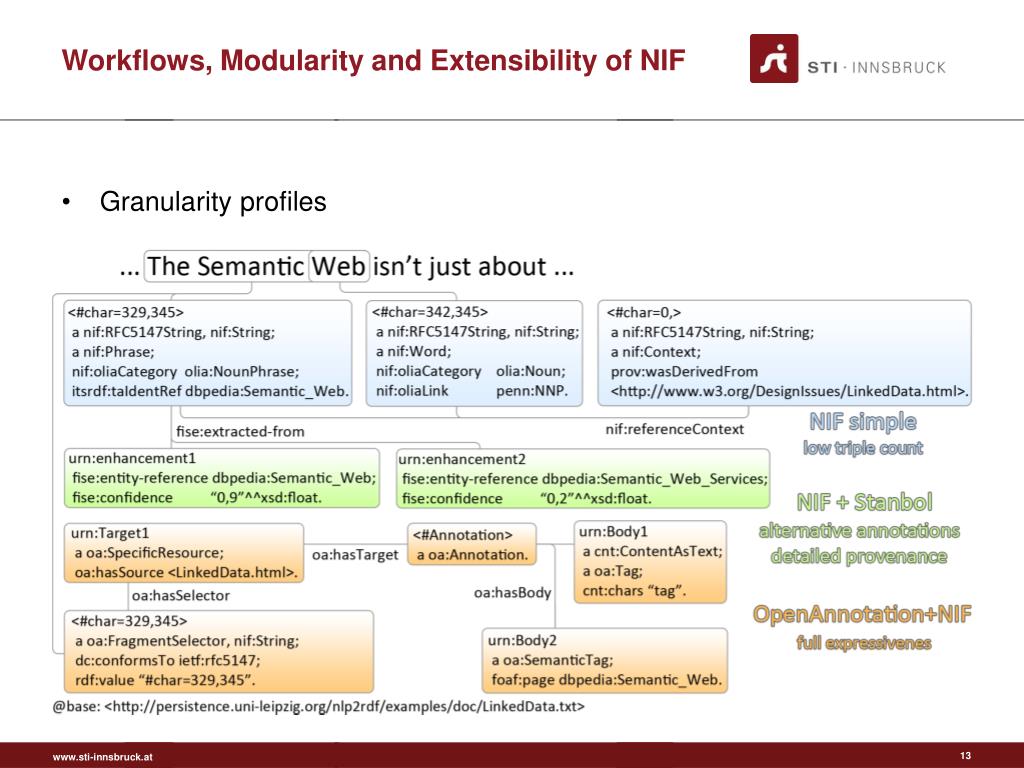Screen dimensions: 1024x768
Task: Click 'urn:Body2' header
Action: [522, 640]
